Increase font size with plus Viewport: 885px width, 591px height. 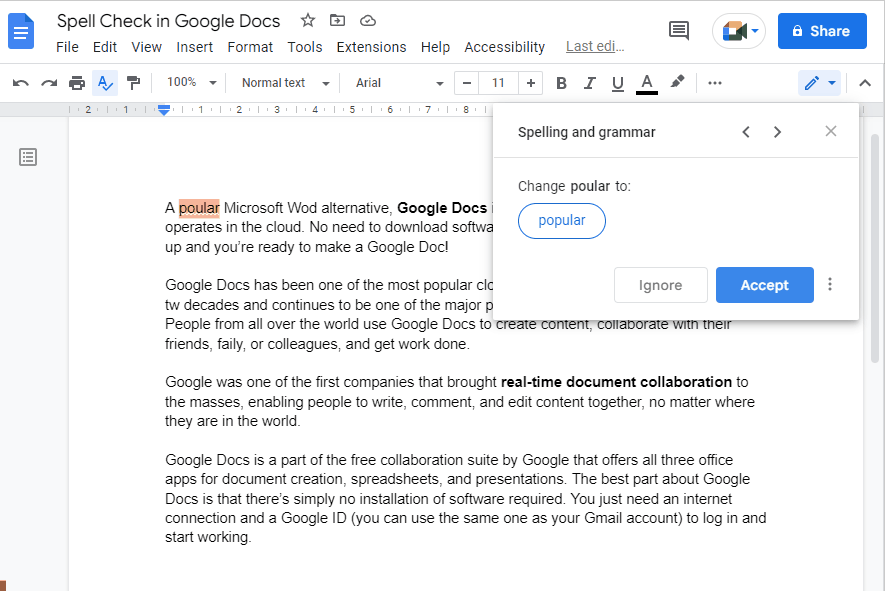(531, 84)
